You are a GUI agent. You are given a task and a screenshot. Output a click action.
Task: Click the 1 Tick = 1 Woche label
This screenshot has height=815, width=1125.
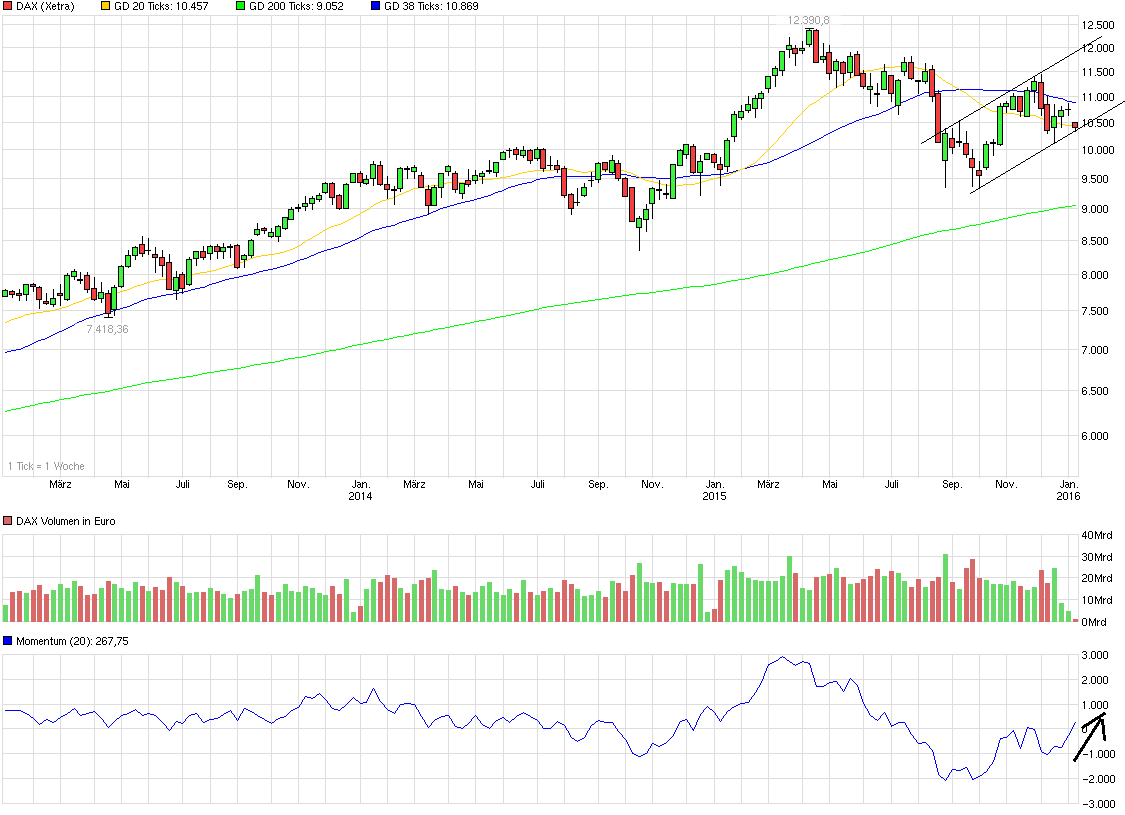[x=45, y=465]
